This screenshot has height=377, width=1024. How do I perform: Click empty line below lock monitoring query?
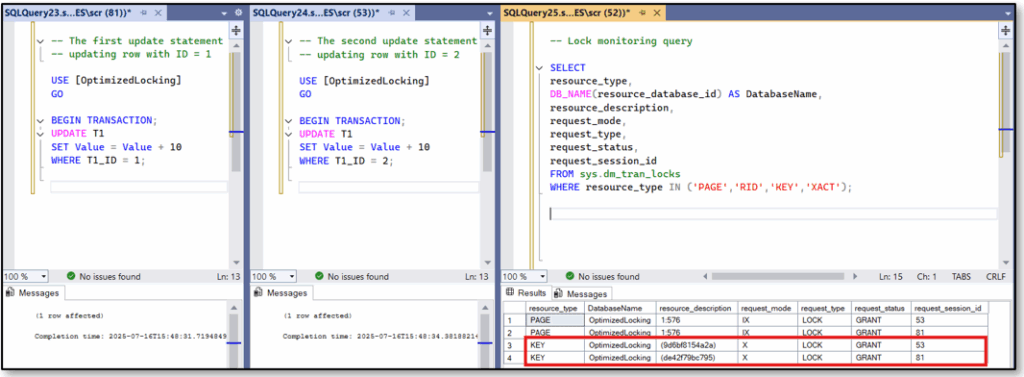(x=773, y=214)
